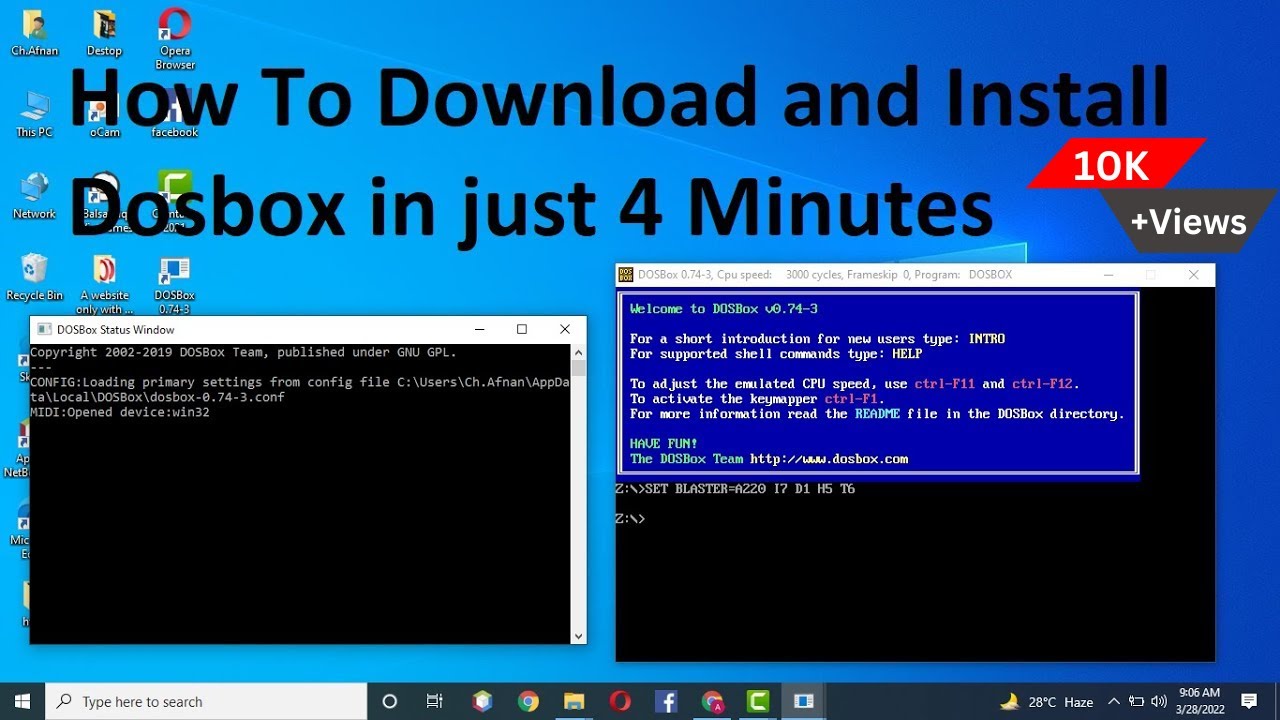Minimize the DOSBox 0.74-3 emulator window

click(1108, 274)
